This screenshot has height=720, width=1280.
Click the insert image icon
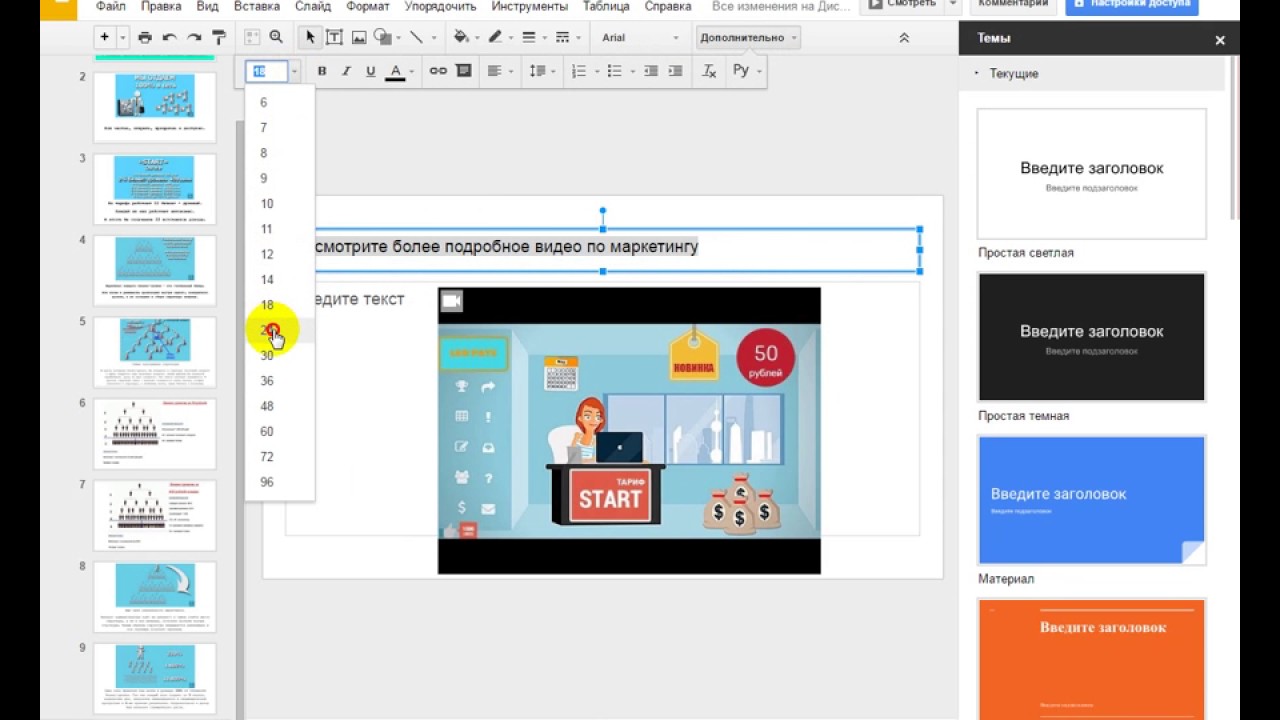pyautogui.click(x=359, y=38)
